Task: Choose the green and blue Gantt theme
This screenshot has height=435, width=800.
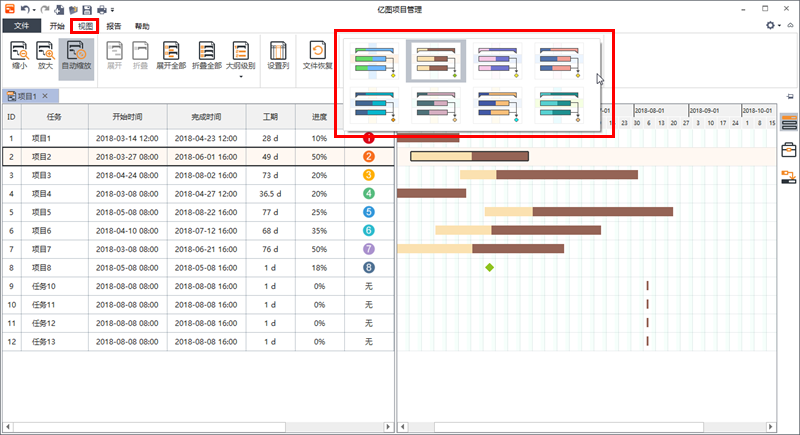Action: (x=374, y=61)
